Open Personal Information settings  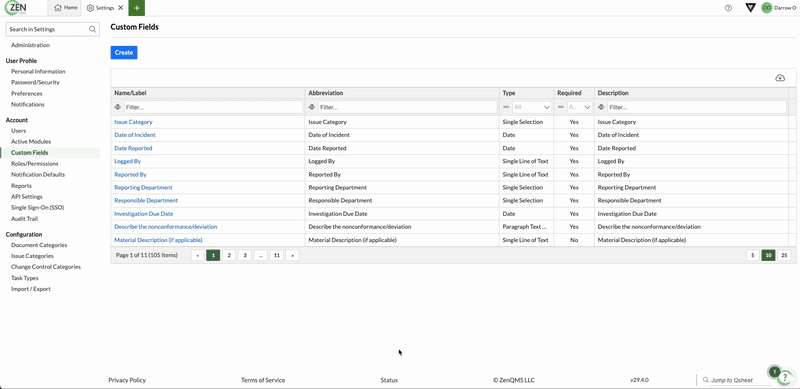pos(38,71)
